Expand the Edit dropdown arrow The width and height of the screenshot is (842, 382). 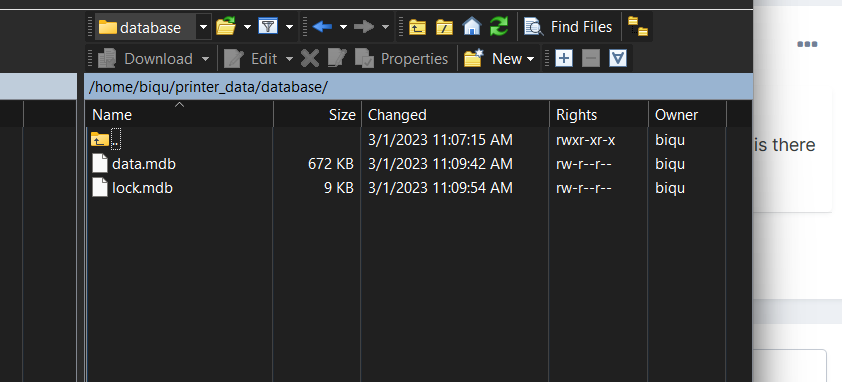[x=289, y=59]
